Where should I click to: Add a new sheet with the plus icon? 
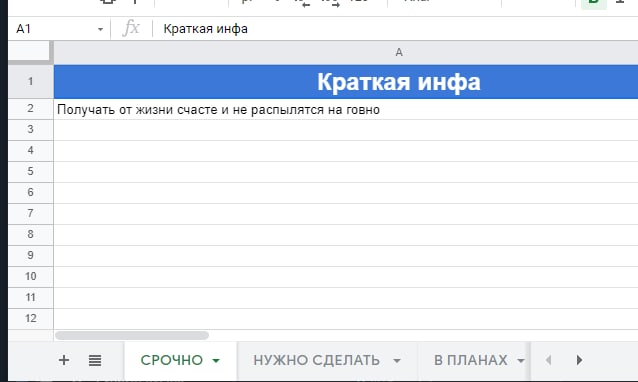[64, 360]
